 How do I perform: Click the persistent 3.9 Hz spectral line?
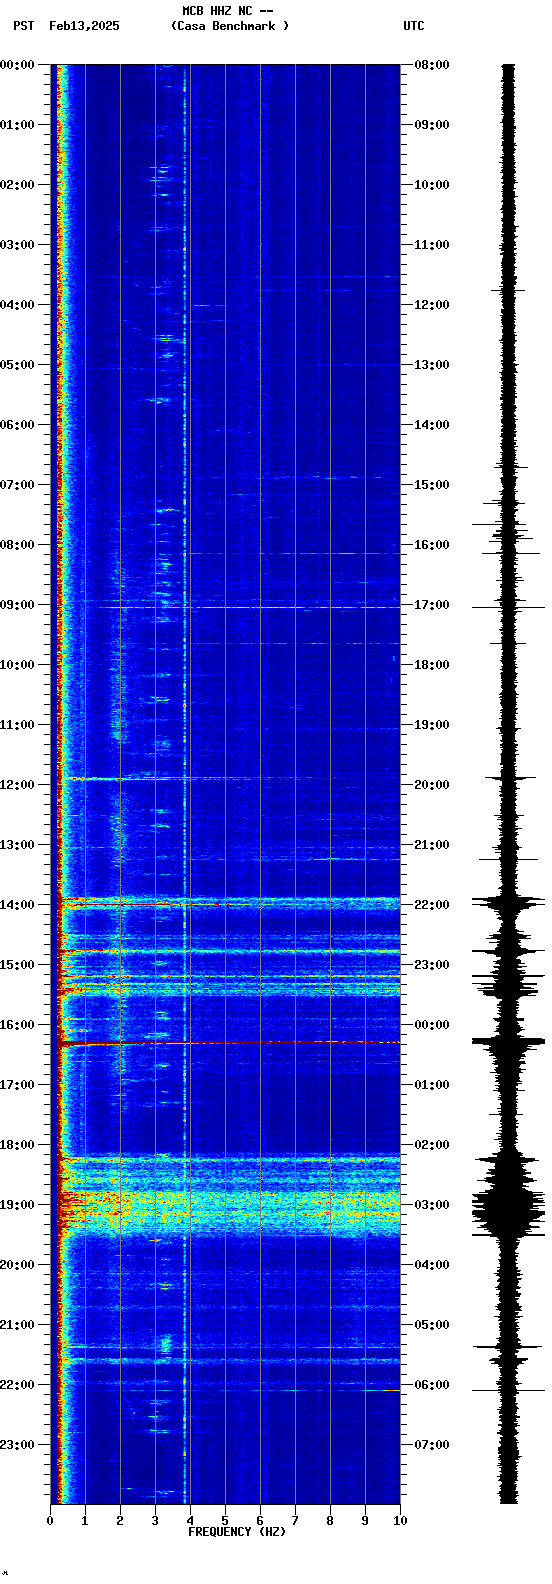[x=185, y=784]
